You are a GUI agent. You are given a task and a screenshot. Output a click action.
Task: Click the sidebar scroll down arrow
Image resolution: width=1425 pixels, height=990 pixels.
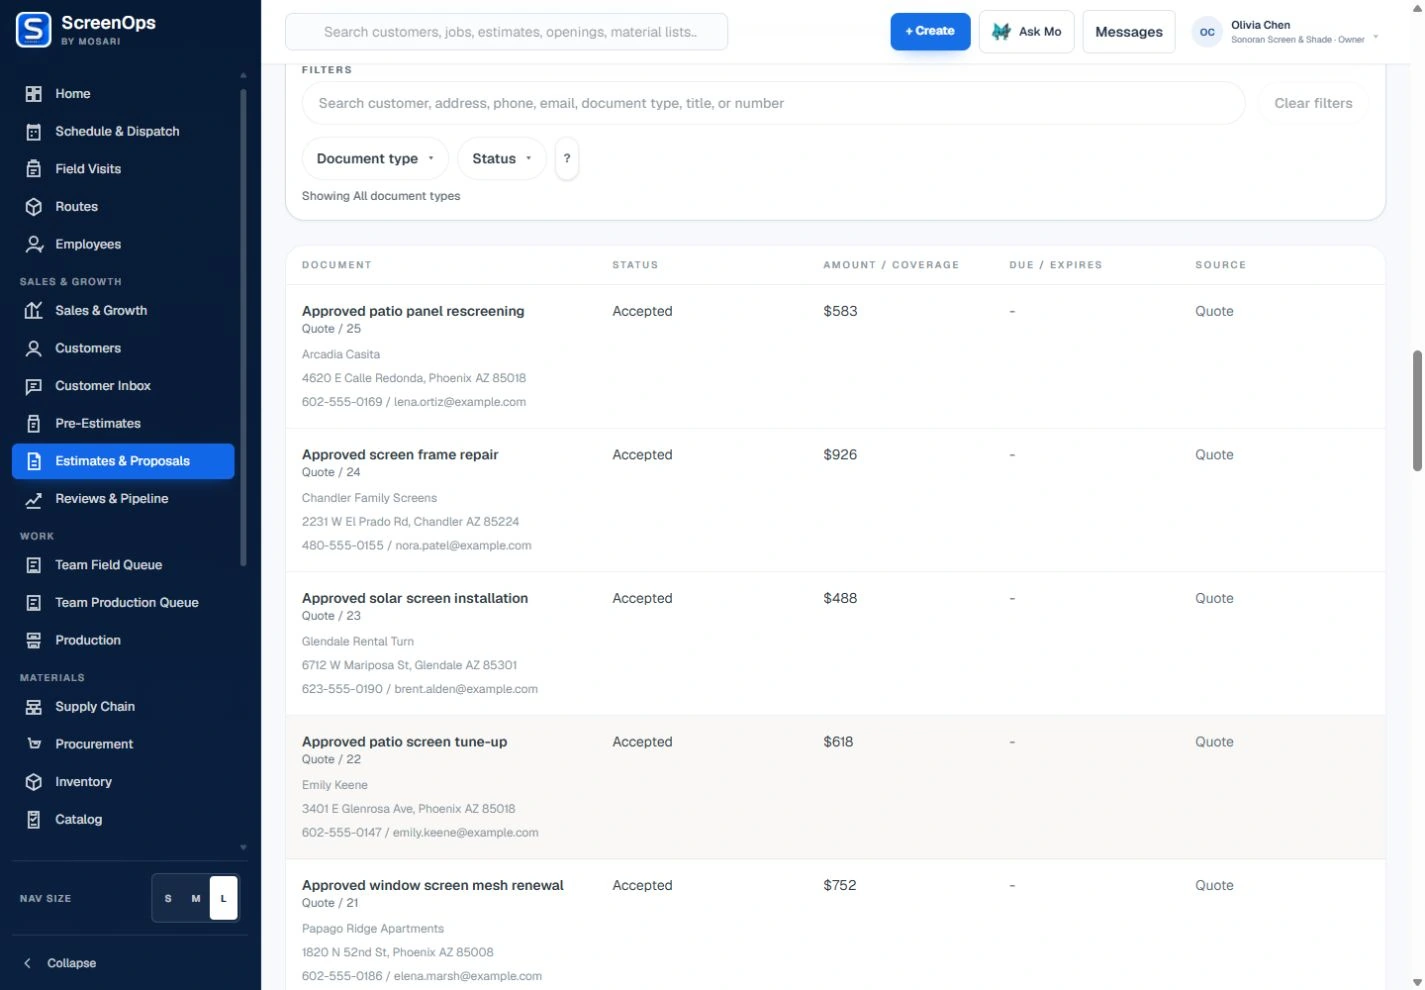243,848
